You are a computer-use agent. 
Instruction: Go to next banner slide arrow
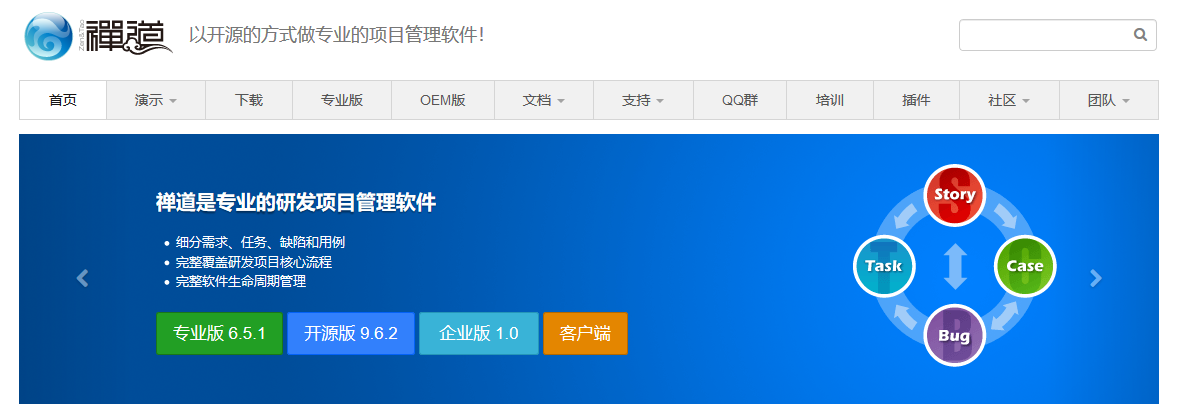(x=1096, y=278)
